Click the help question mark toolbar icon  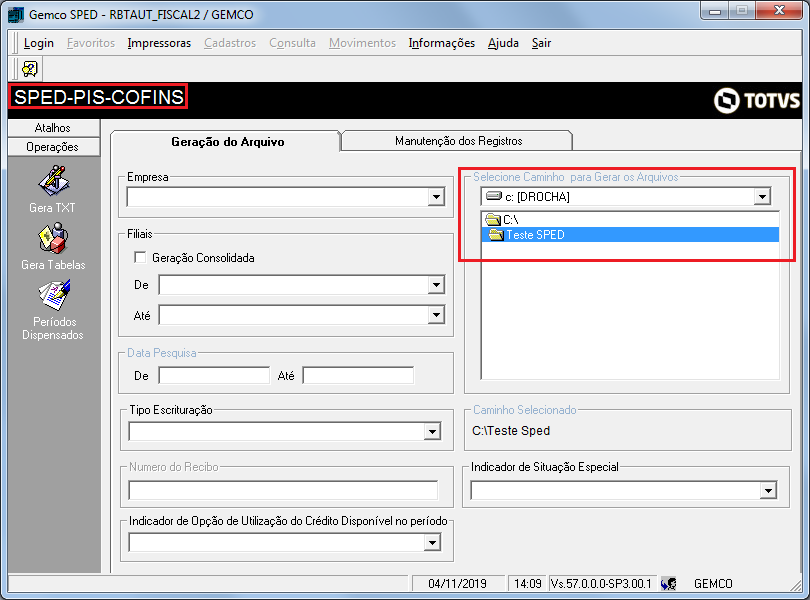tap(30, 69)
